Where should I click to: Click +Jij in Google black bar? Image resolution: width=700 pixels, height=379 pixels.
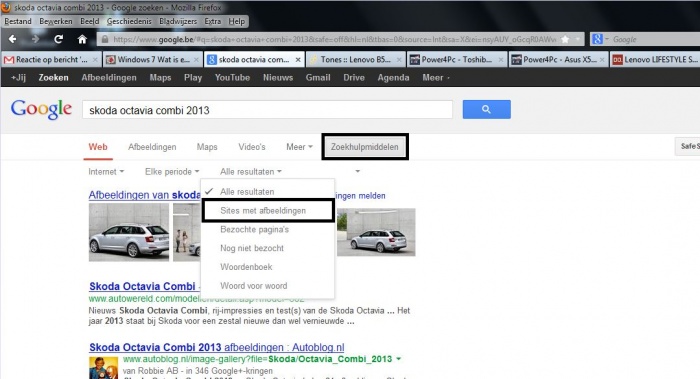(18, 78)
